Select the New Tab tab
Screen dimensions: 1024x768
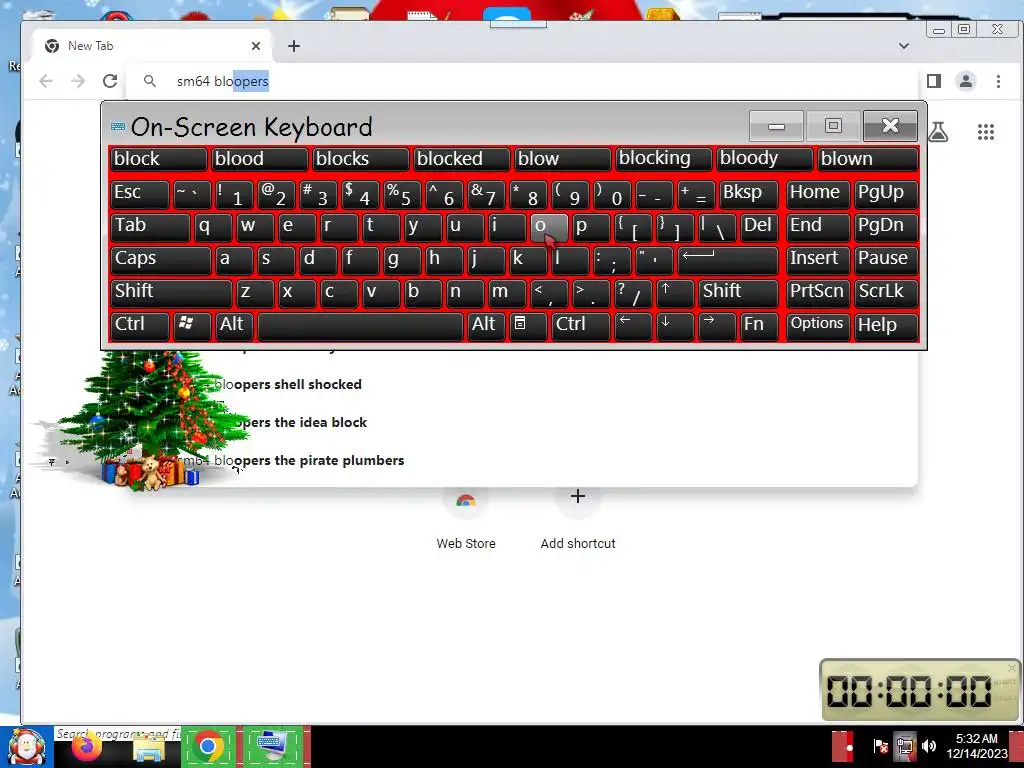pyautogui.click(x=152, y=46)
